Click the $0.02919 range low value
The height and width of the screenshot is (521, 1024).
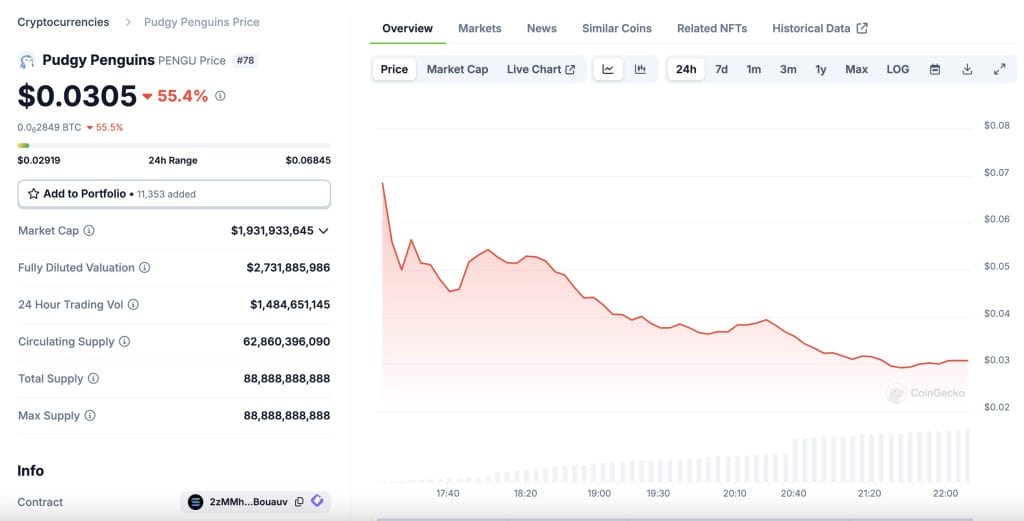click(x=39, y=160)
